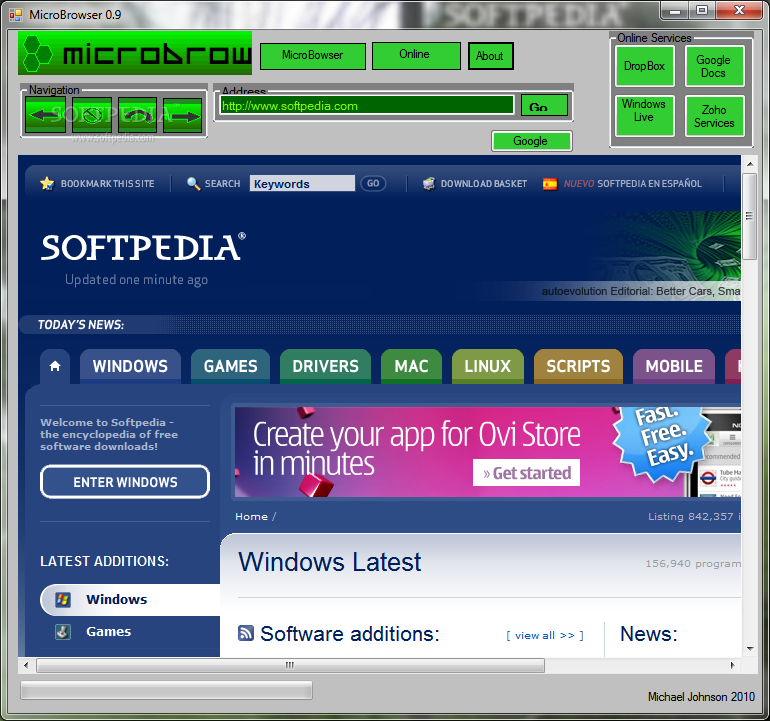Click horizontal scrollbar right arrow
The width and height of the screenshot is (770, 721).
click(733, 666)
